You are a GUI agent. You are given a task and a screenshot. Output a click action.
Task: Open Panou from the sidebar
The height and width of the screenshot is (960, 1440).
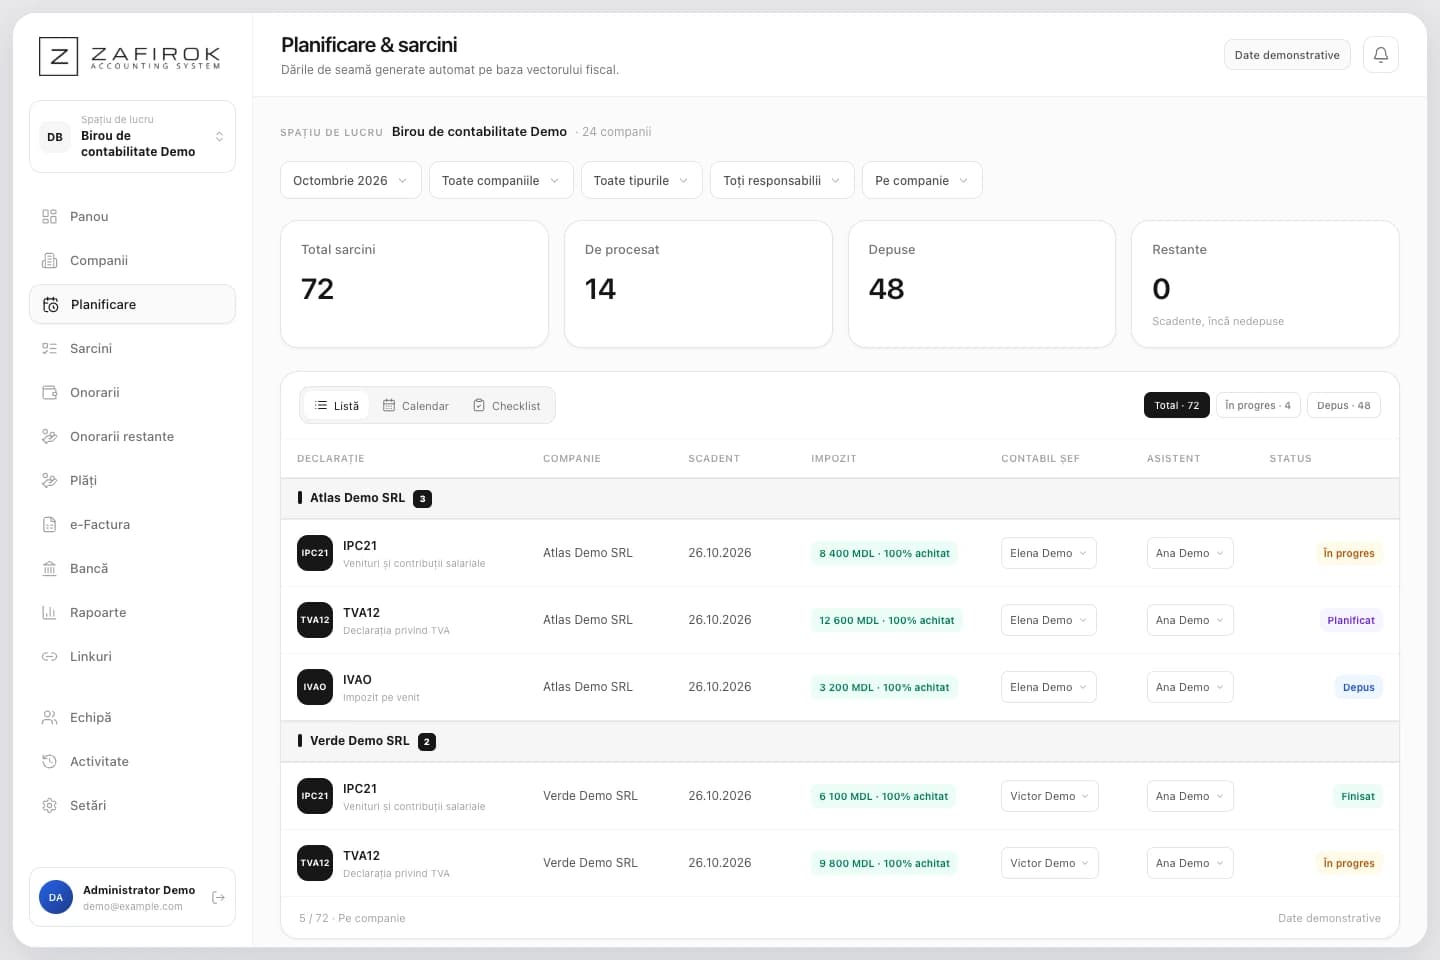(132, 216)
